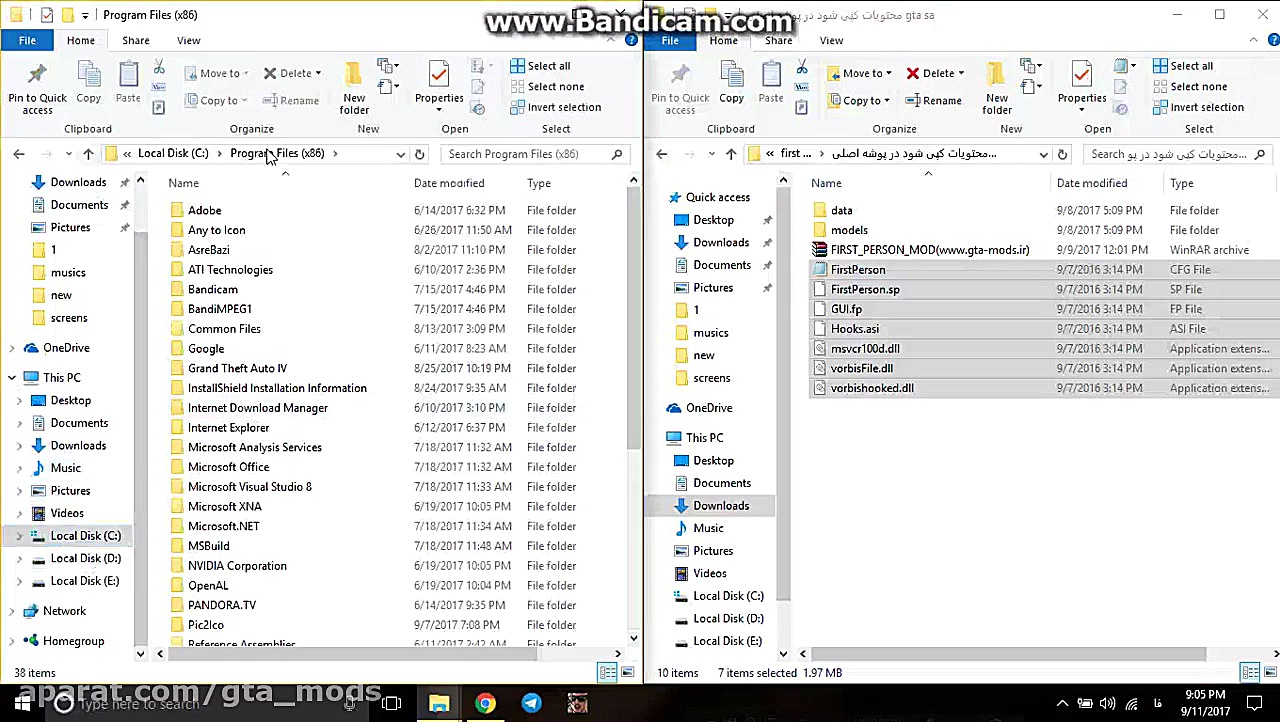This screenshot has height=722, width=1280.
Task: Click Invert selection in gta sa window
Action: click(x=1198, y=107)
